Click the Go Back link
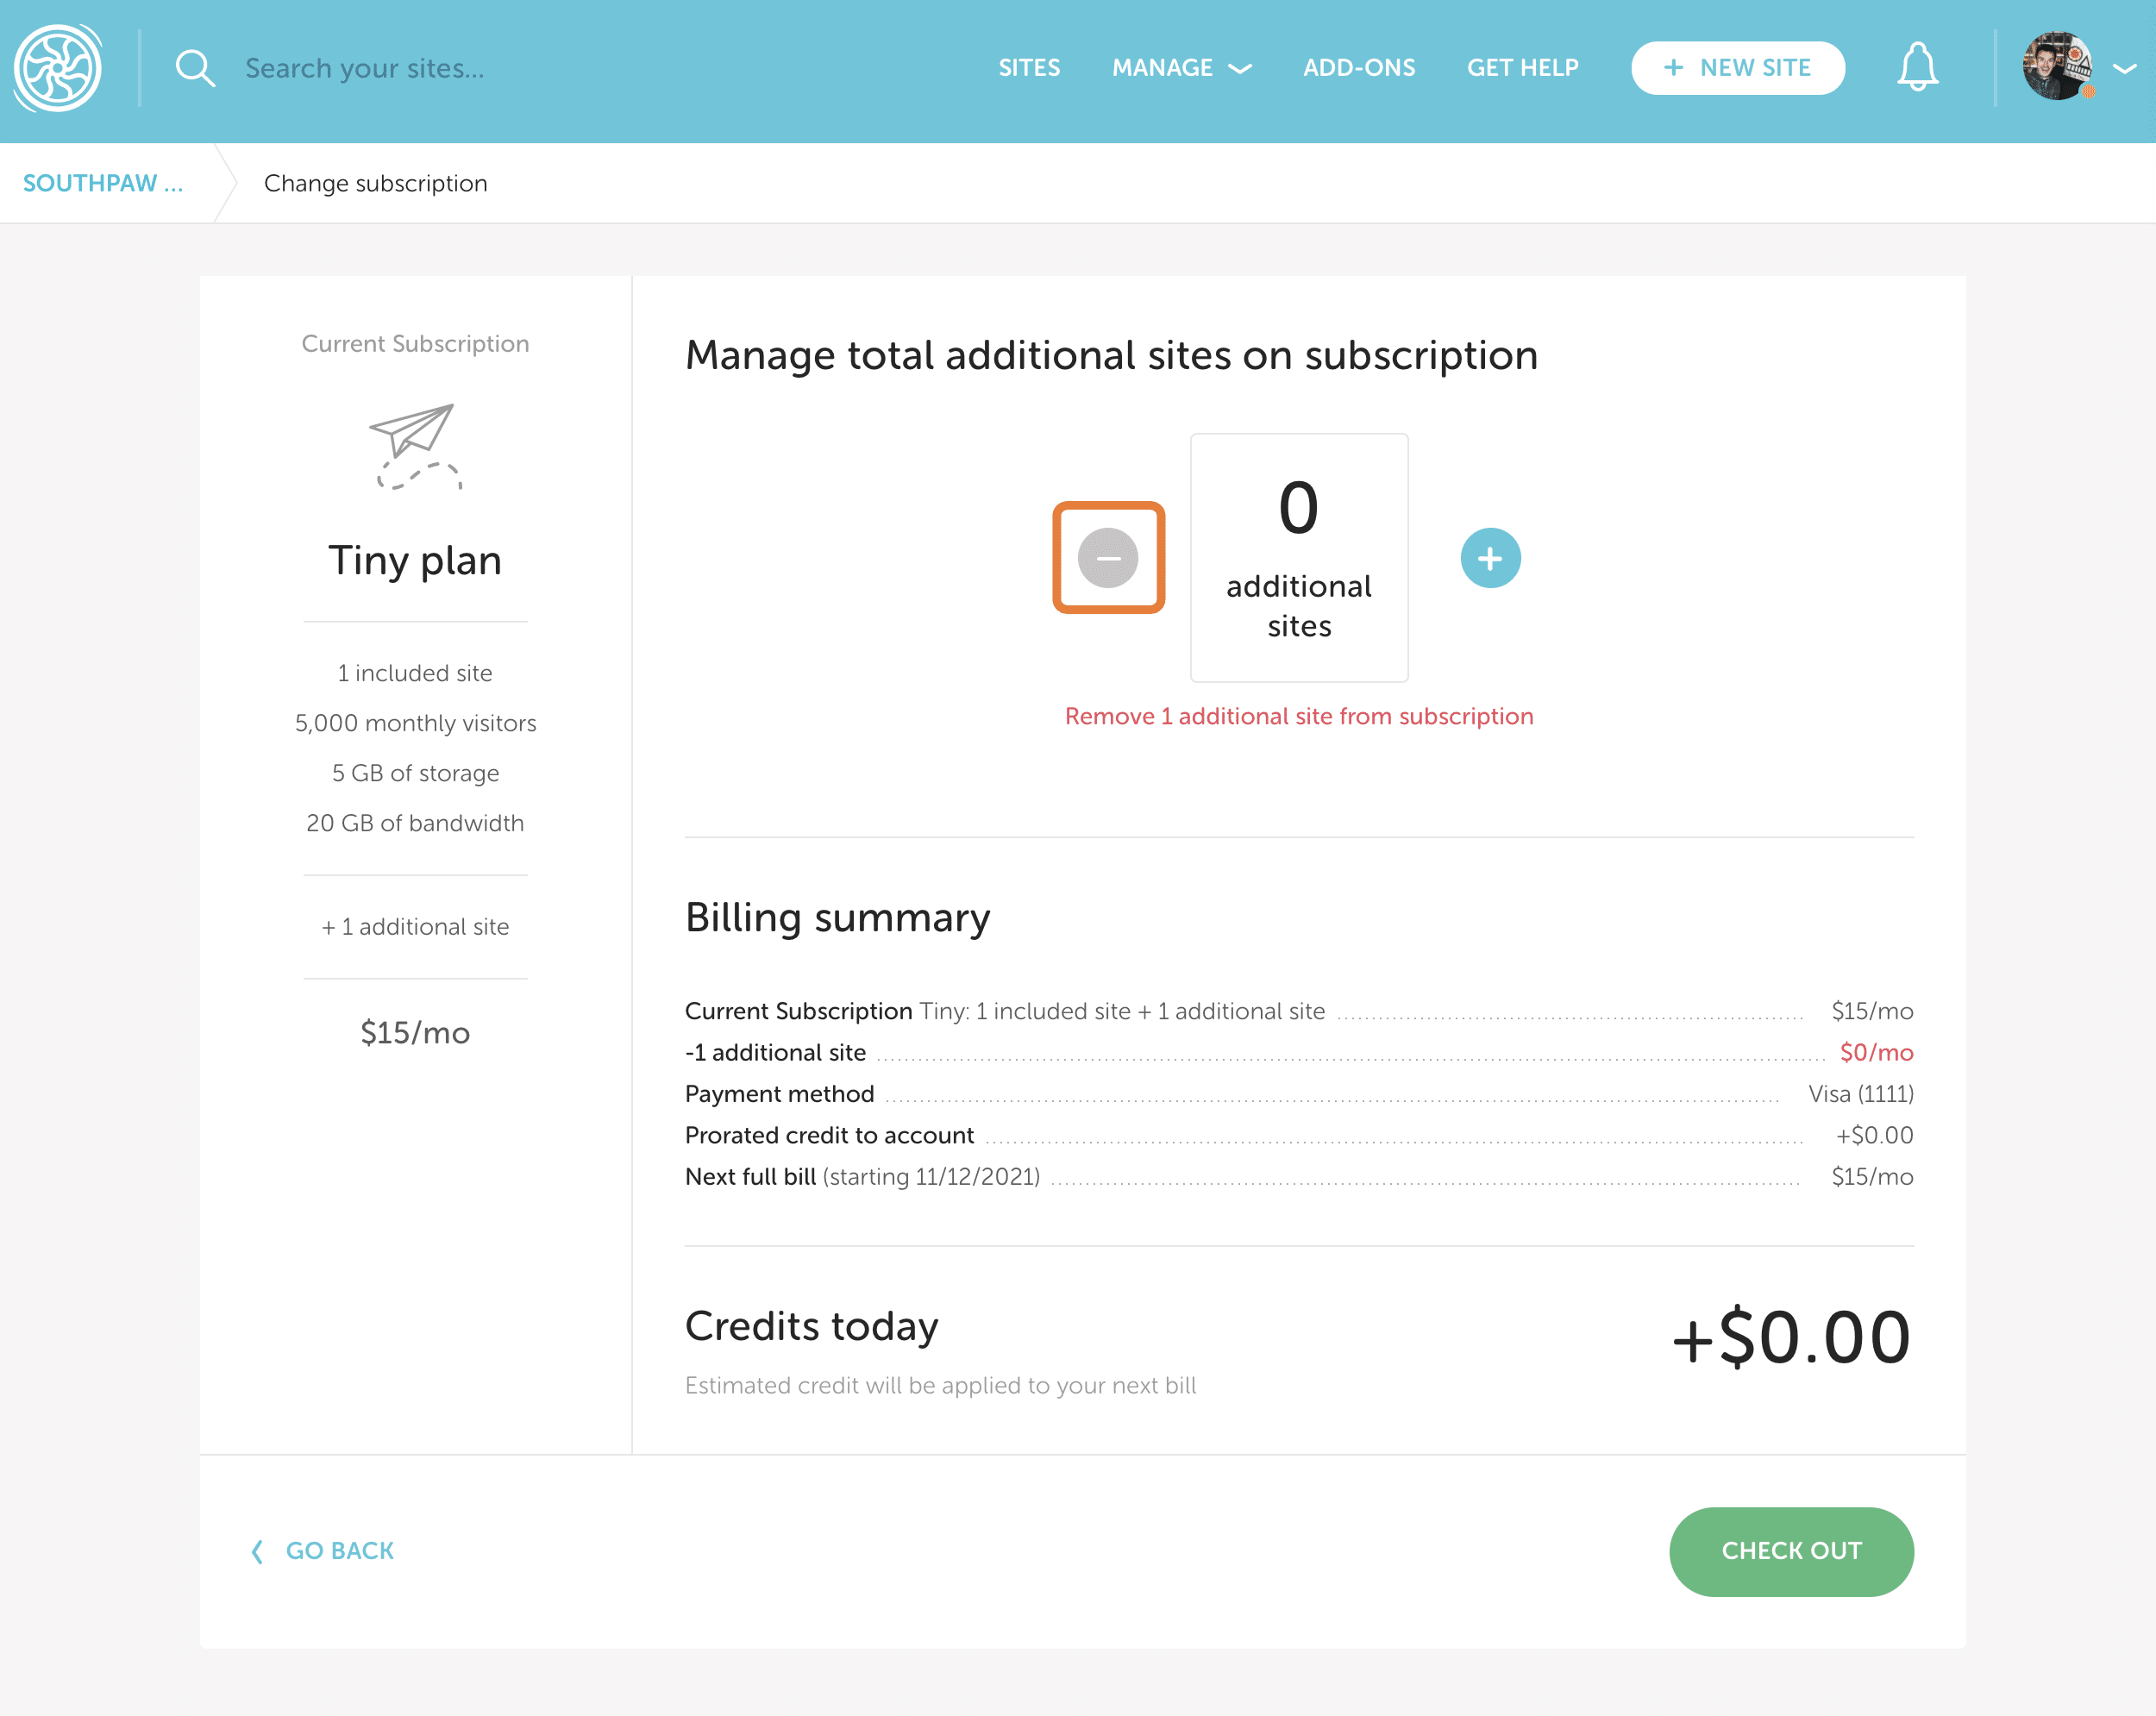Screen dimensions: 2156x1716 click(x=340, y=1551)
